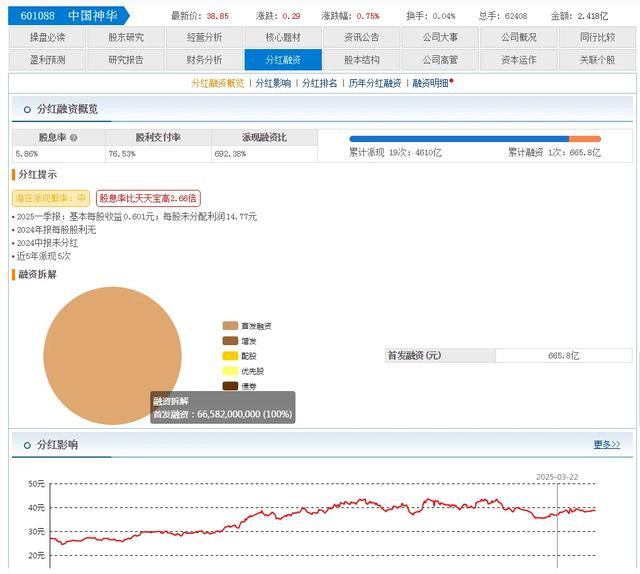Click the 股息率 value 5.86%
This screenshot has height=574, width=640.
(27, 154)
